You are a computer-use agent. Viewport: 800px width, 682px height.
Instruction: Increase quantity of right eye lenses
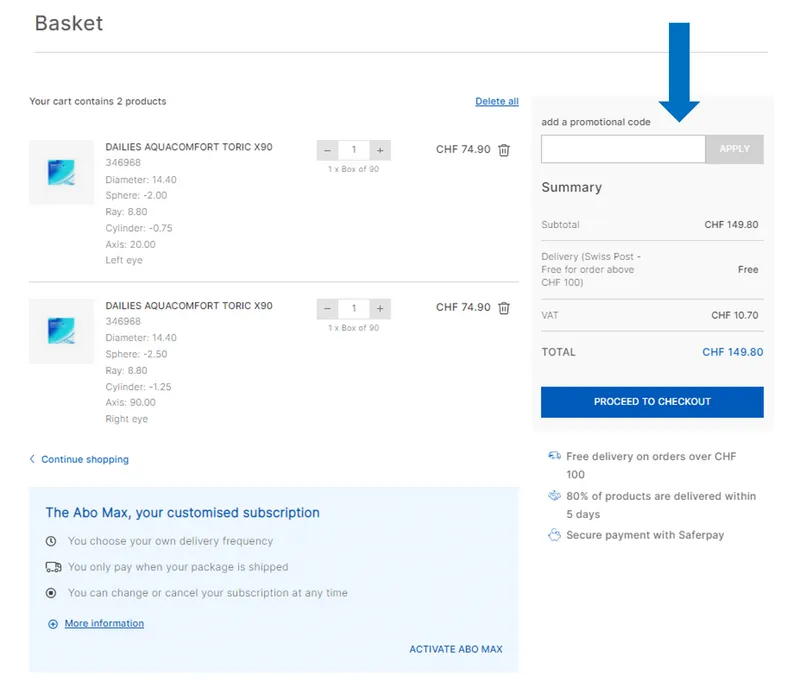(380, 309)
